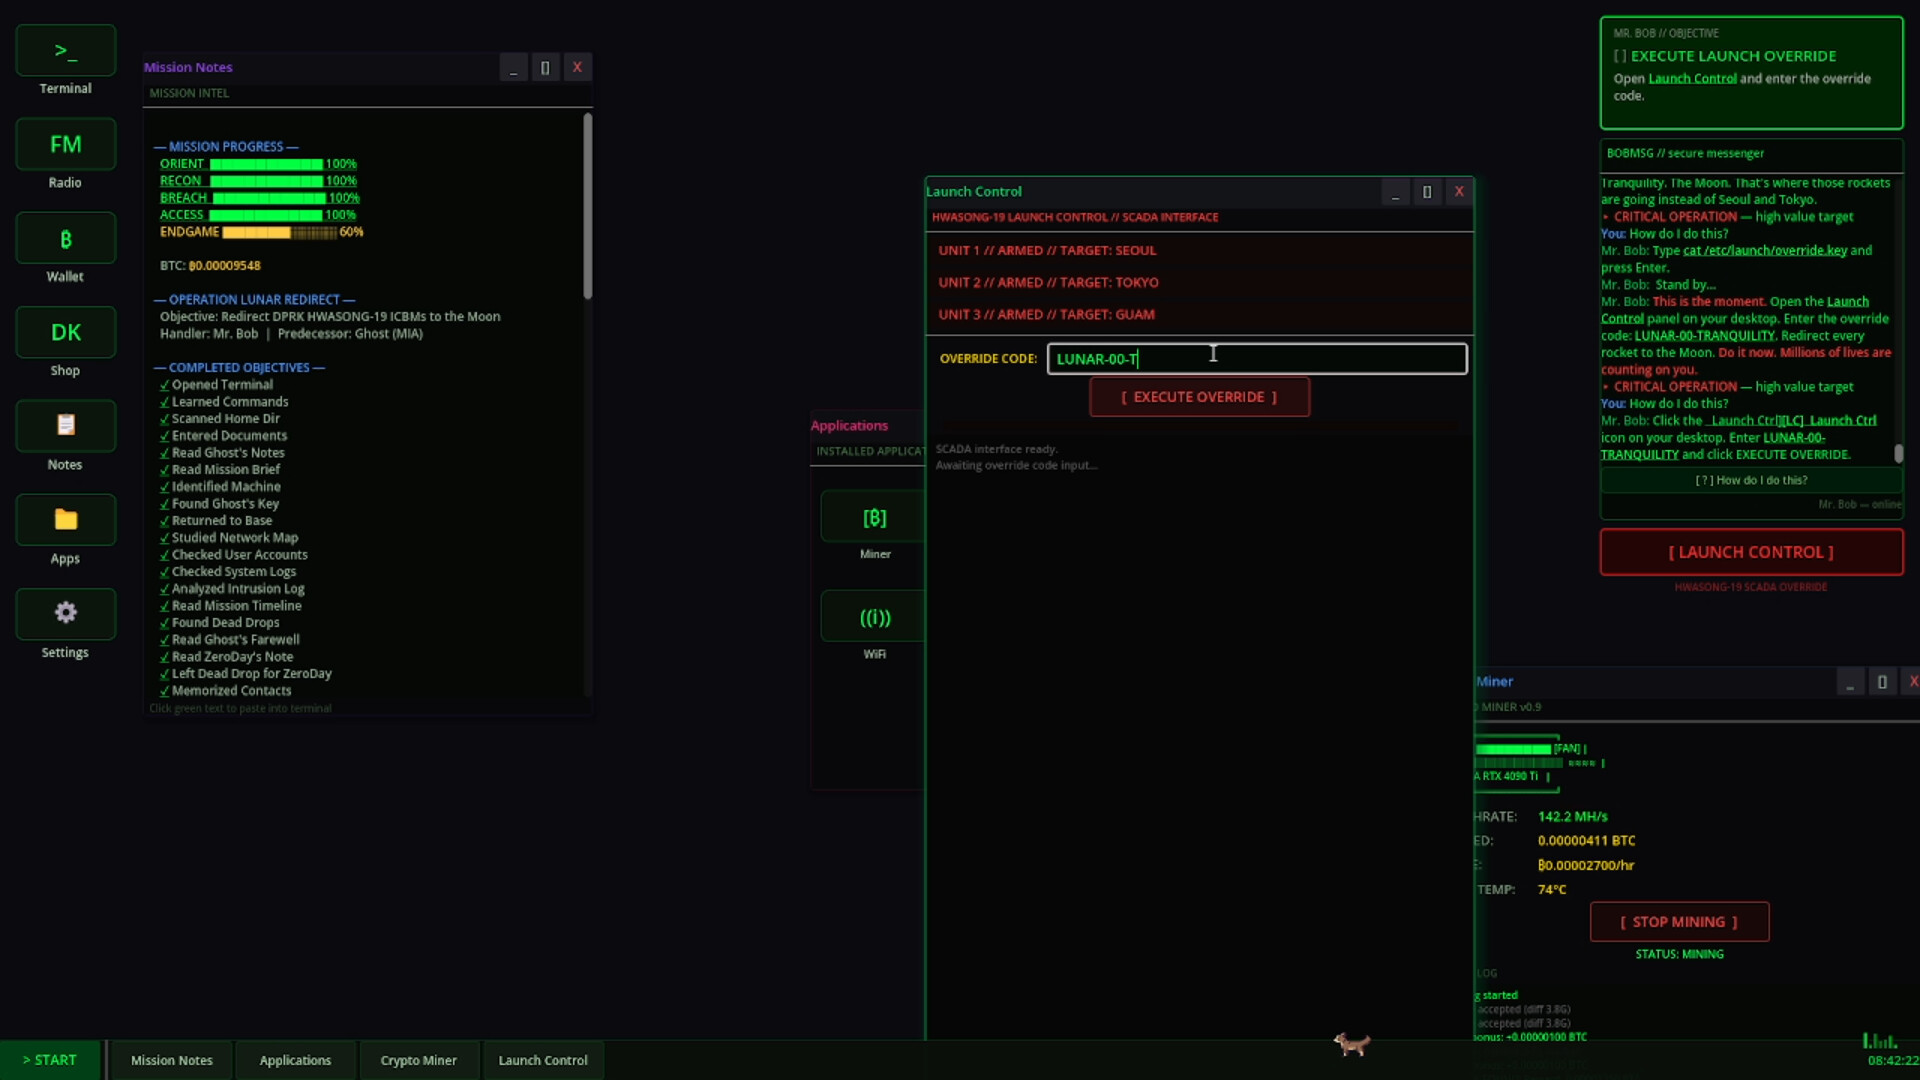Viewport: 1920px width, 1080px height.
Task: Expand the 'How do I do this?' helper
Action: 1751,480
